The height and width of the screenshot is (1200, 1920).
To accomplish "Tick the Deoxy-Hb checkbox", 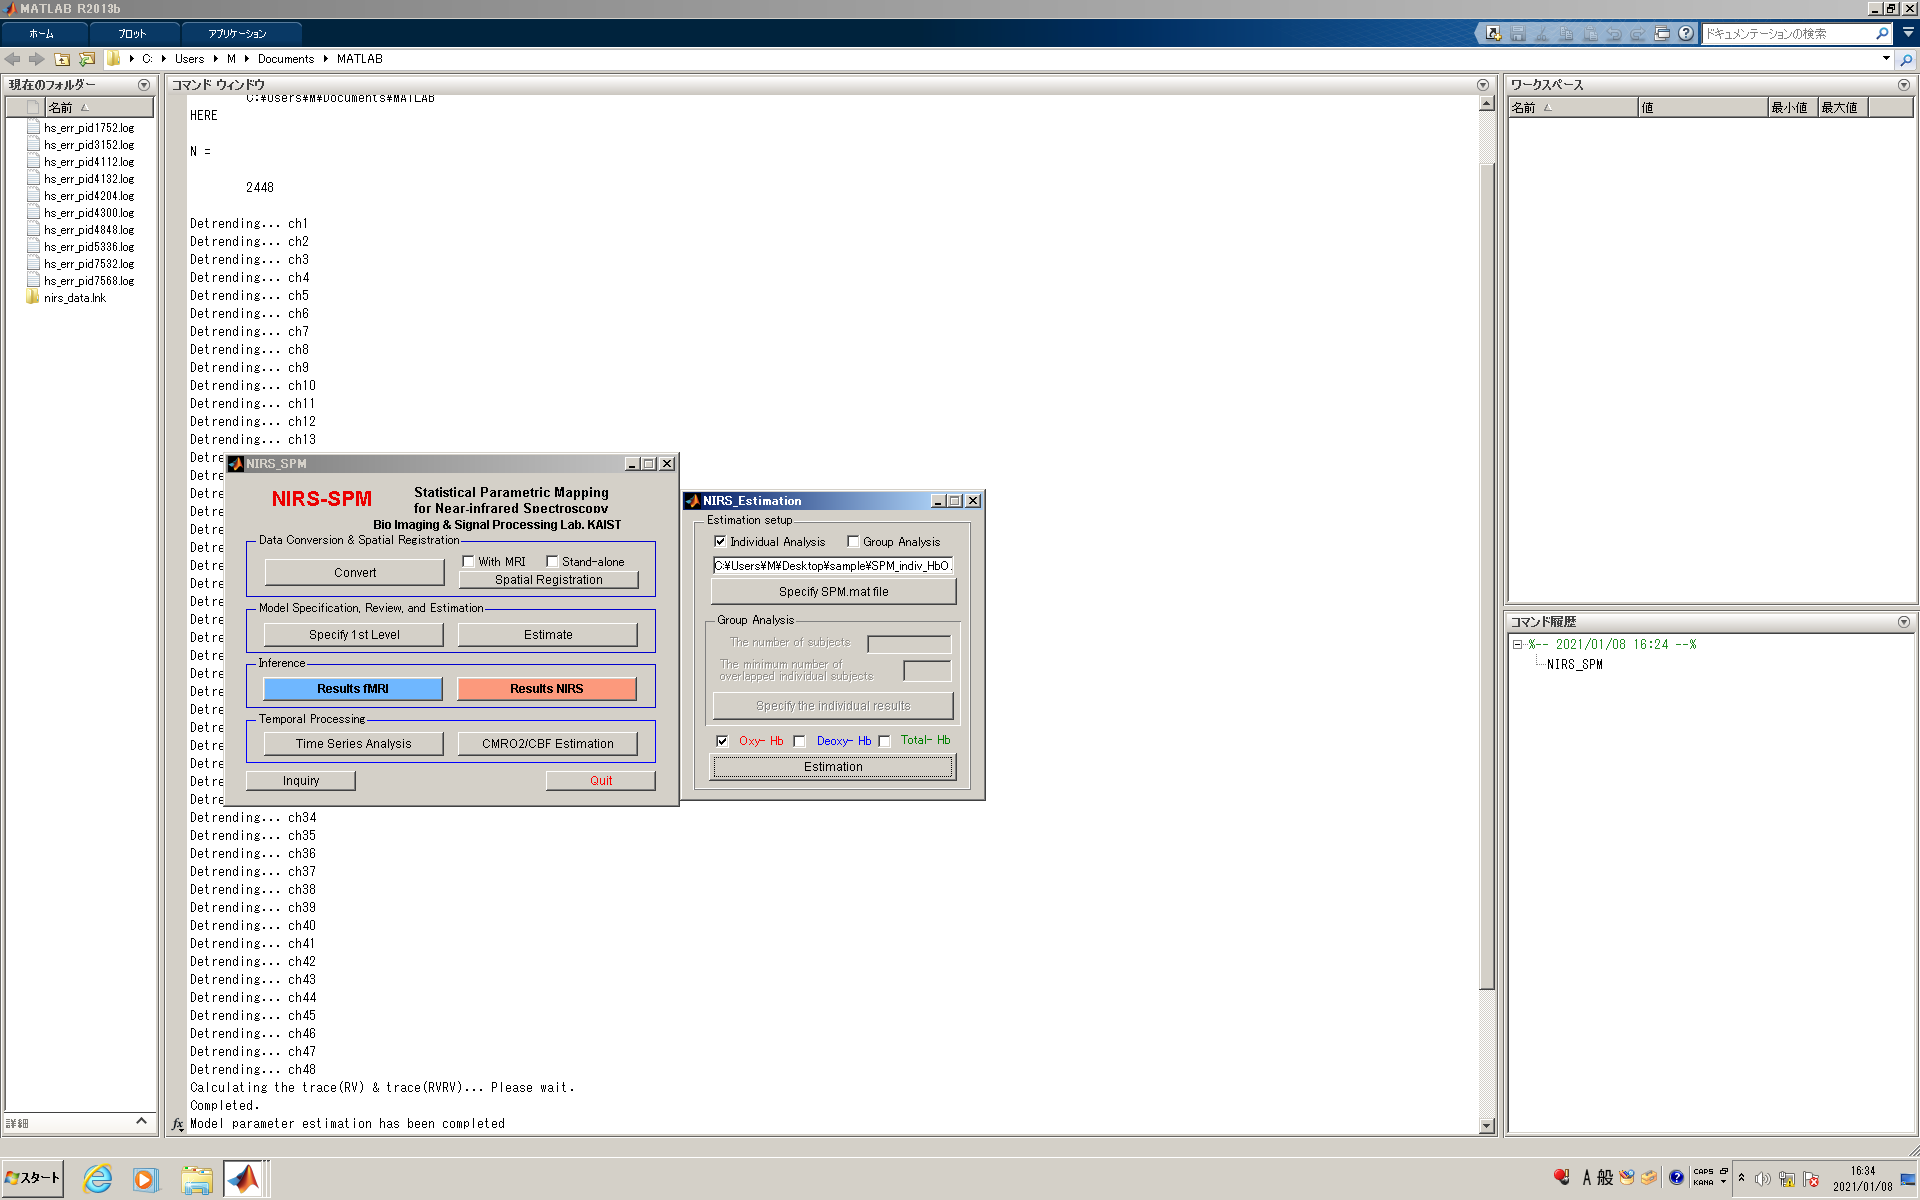I will (799, 741).
